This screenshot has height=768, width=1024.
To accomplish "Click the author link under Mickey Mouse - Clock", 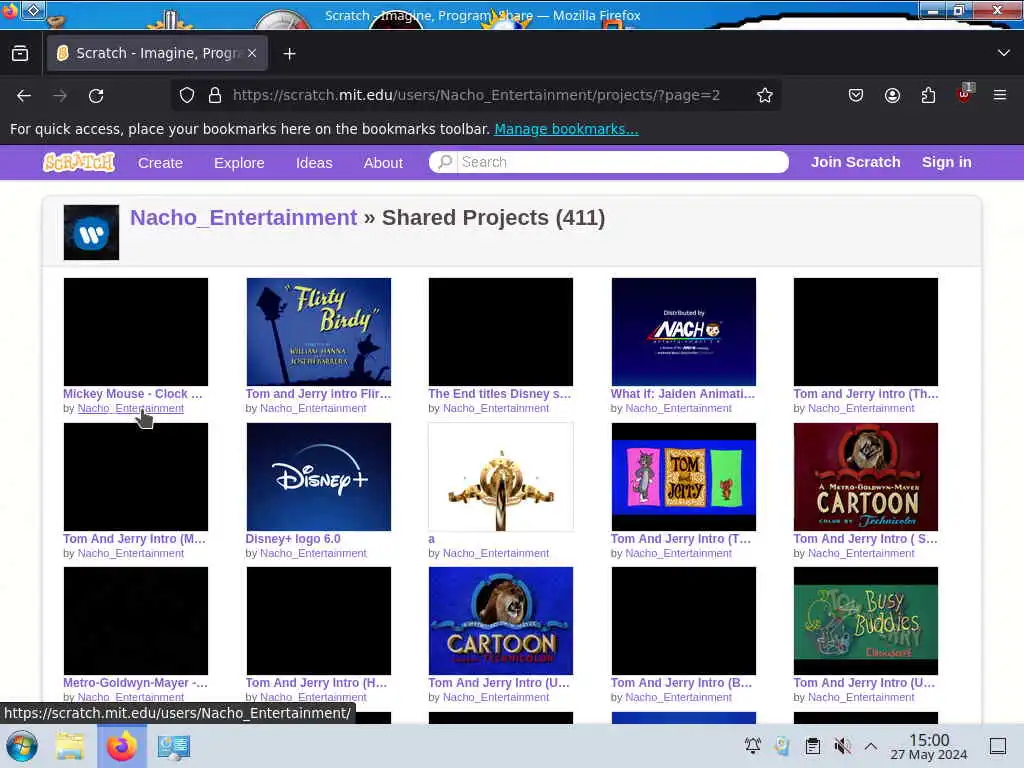I will click(x=131, y=408).
